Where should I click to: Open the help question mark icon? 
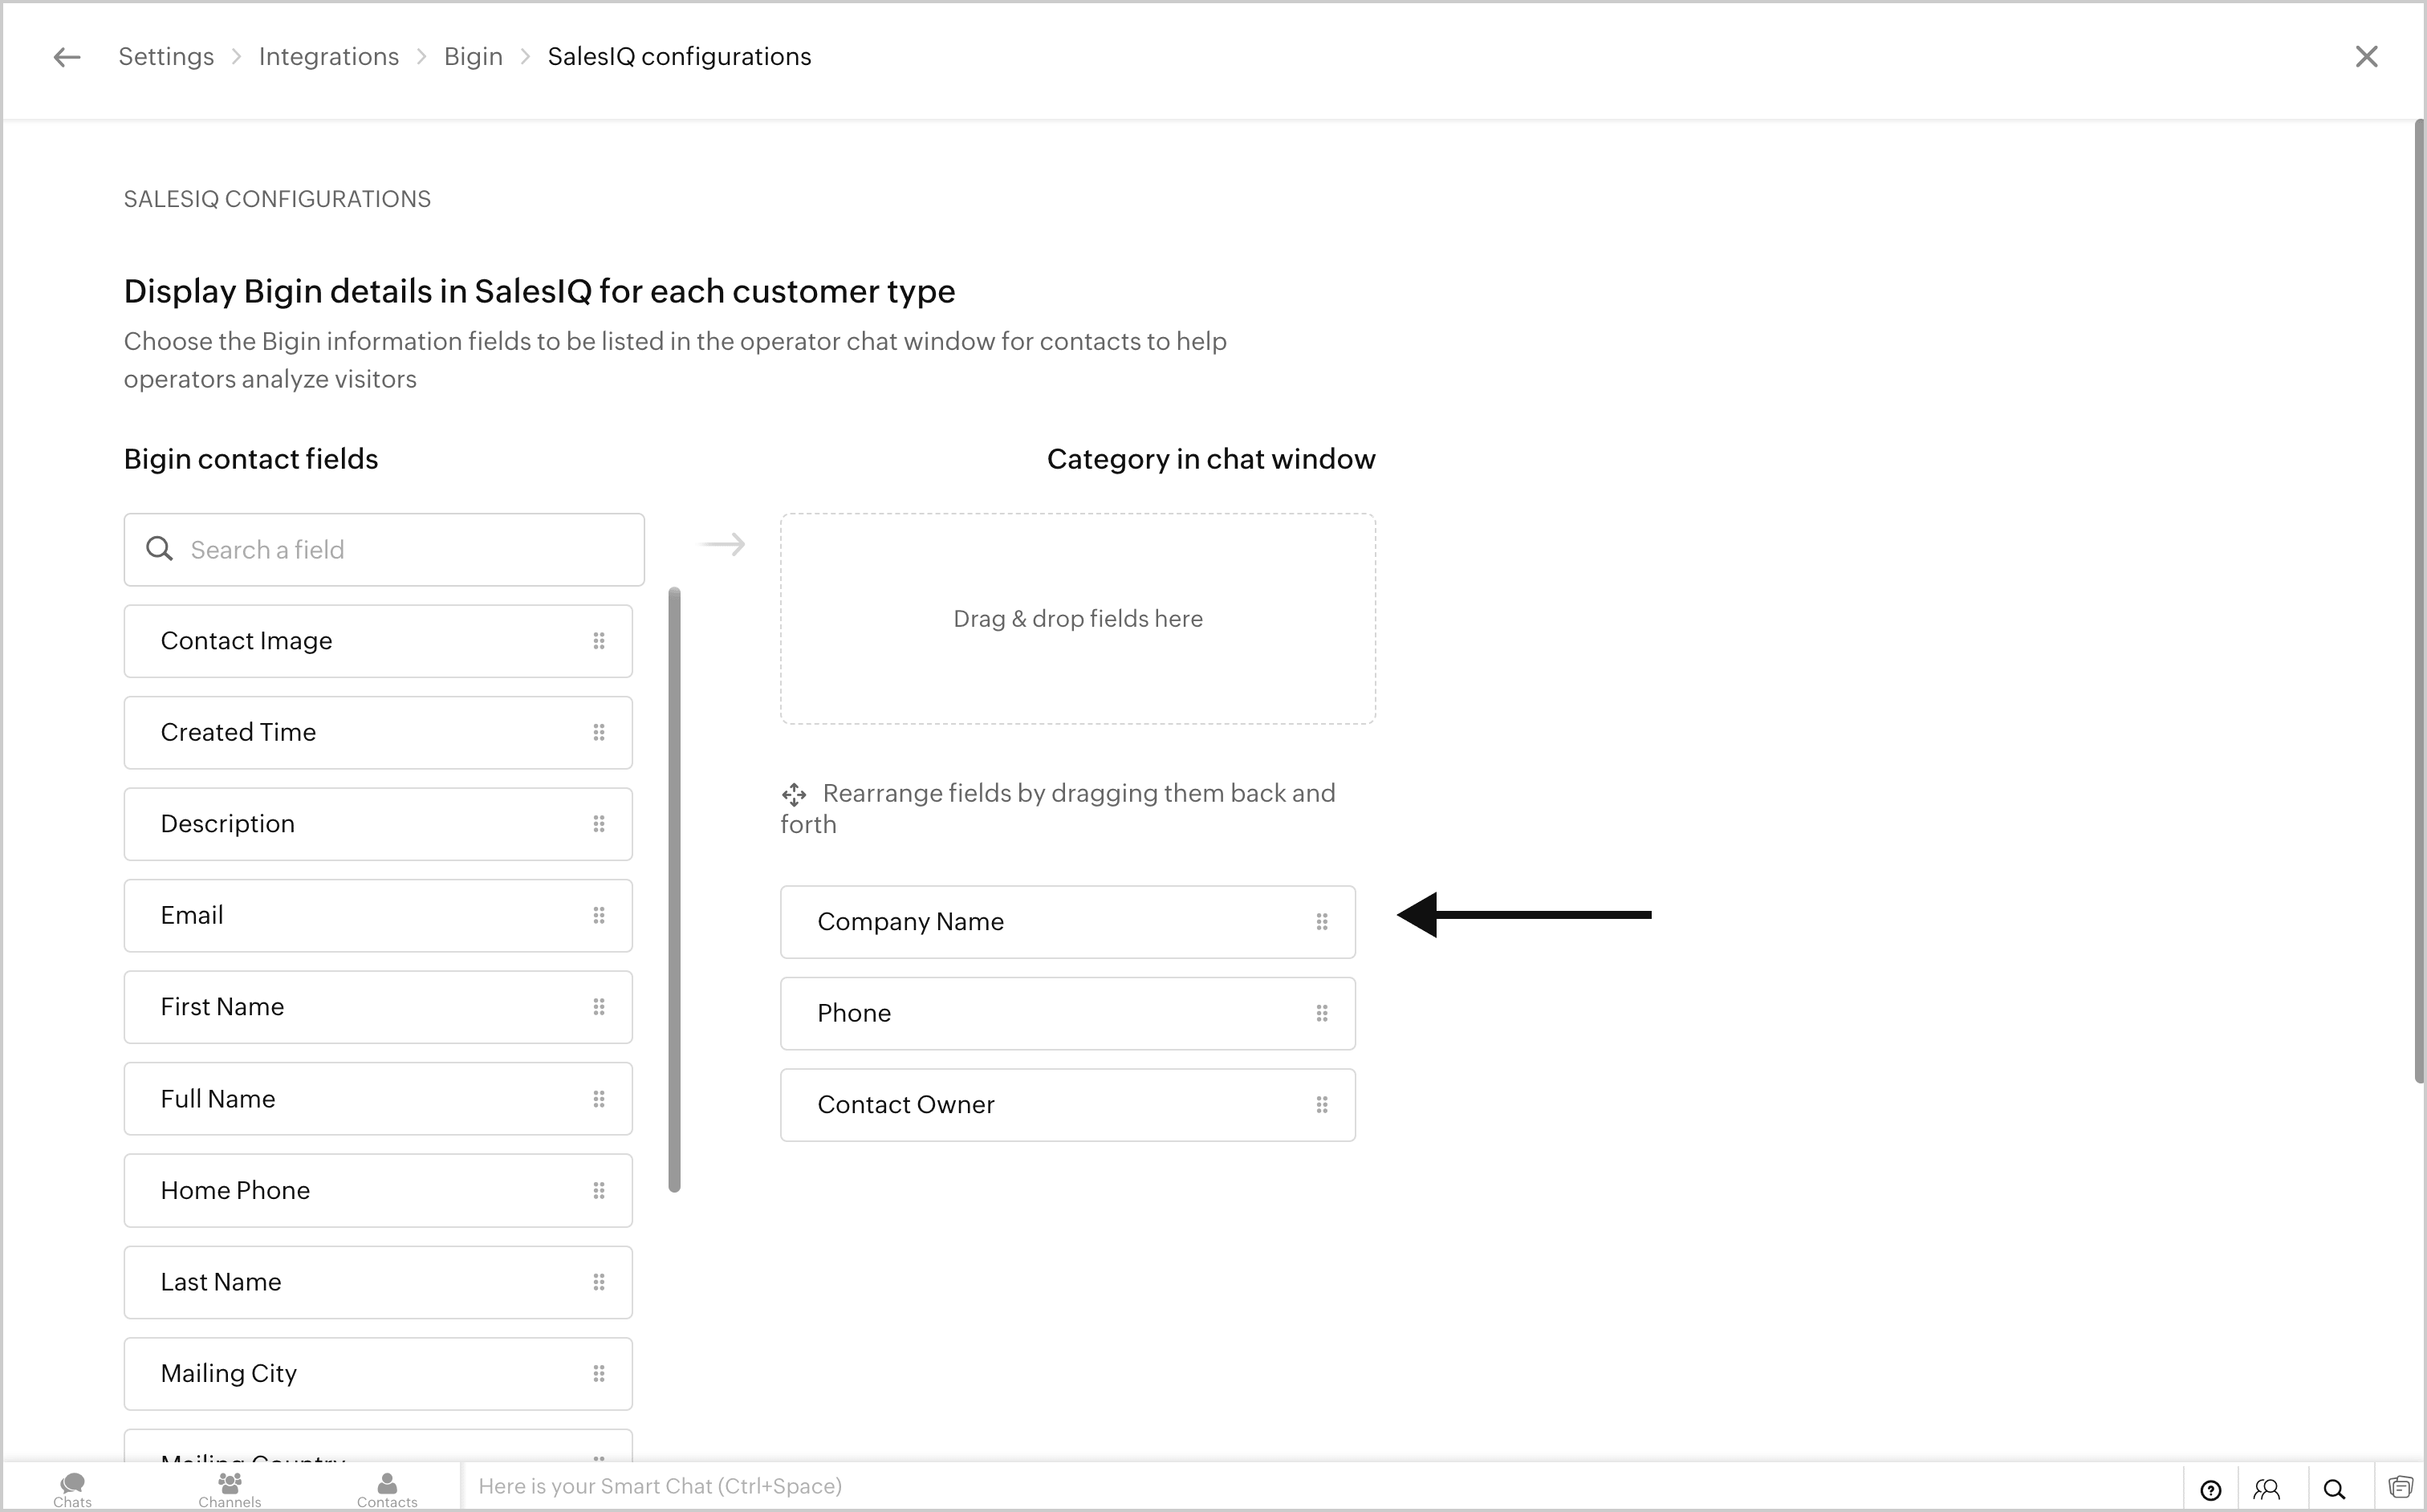point(2211,1490)
